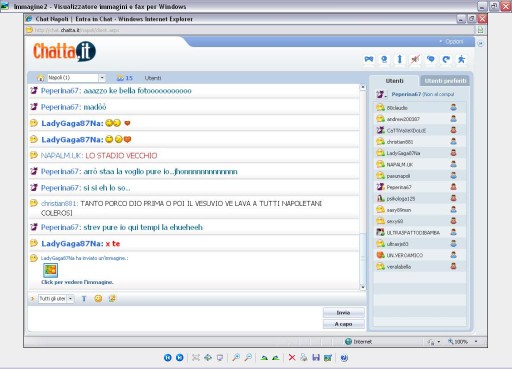The image size is (512, 369).
Task: Click the 15 users count icon
Action: [x=125, y=78]
